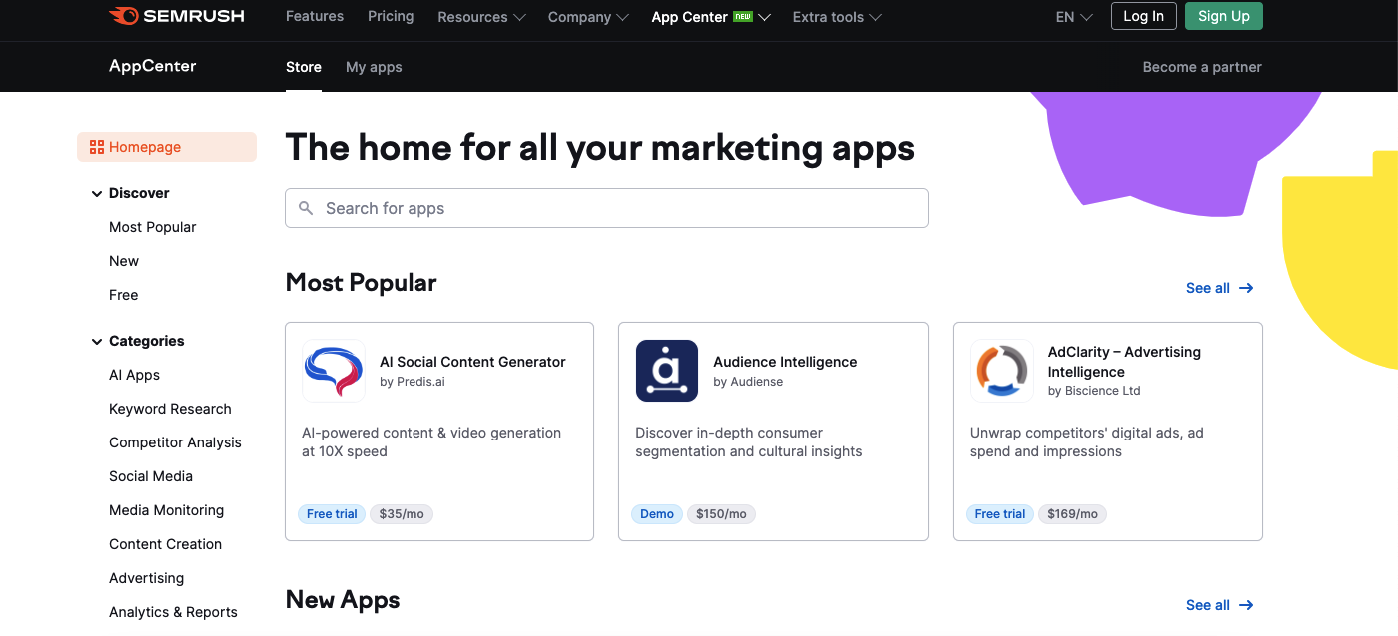Expand the Extra tools dropdown

[x=837, y=17]
